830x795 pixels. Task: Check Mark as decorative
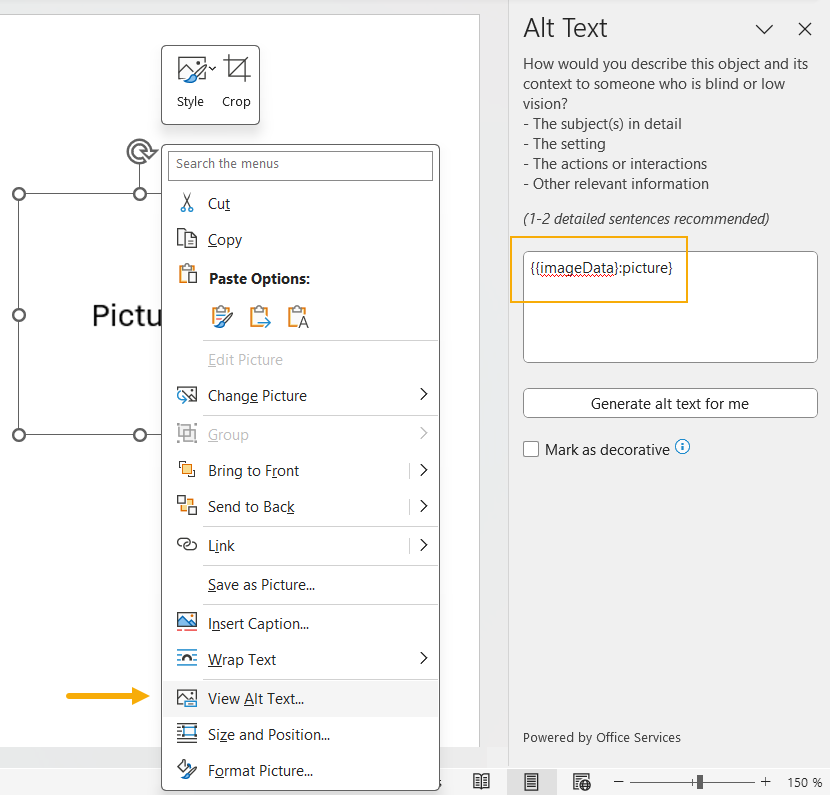point(531,449)
